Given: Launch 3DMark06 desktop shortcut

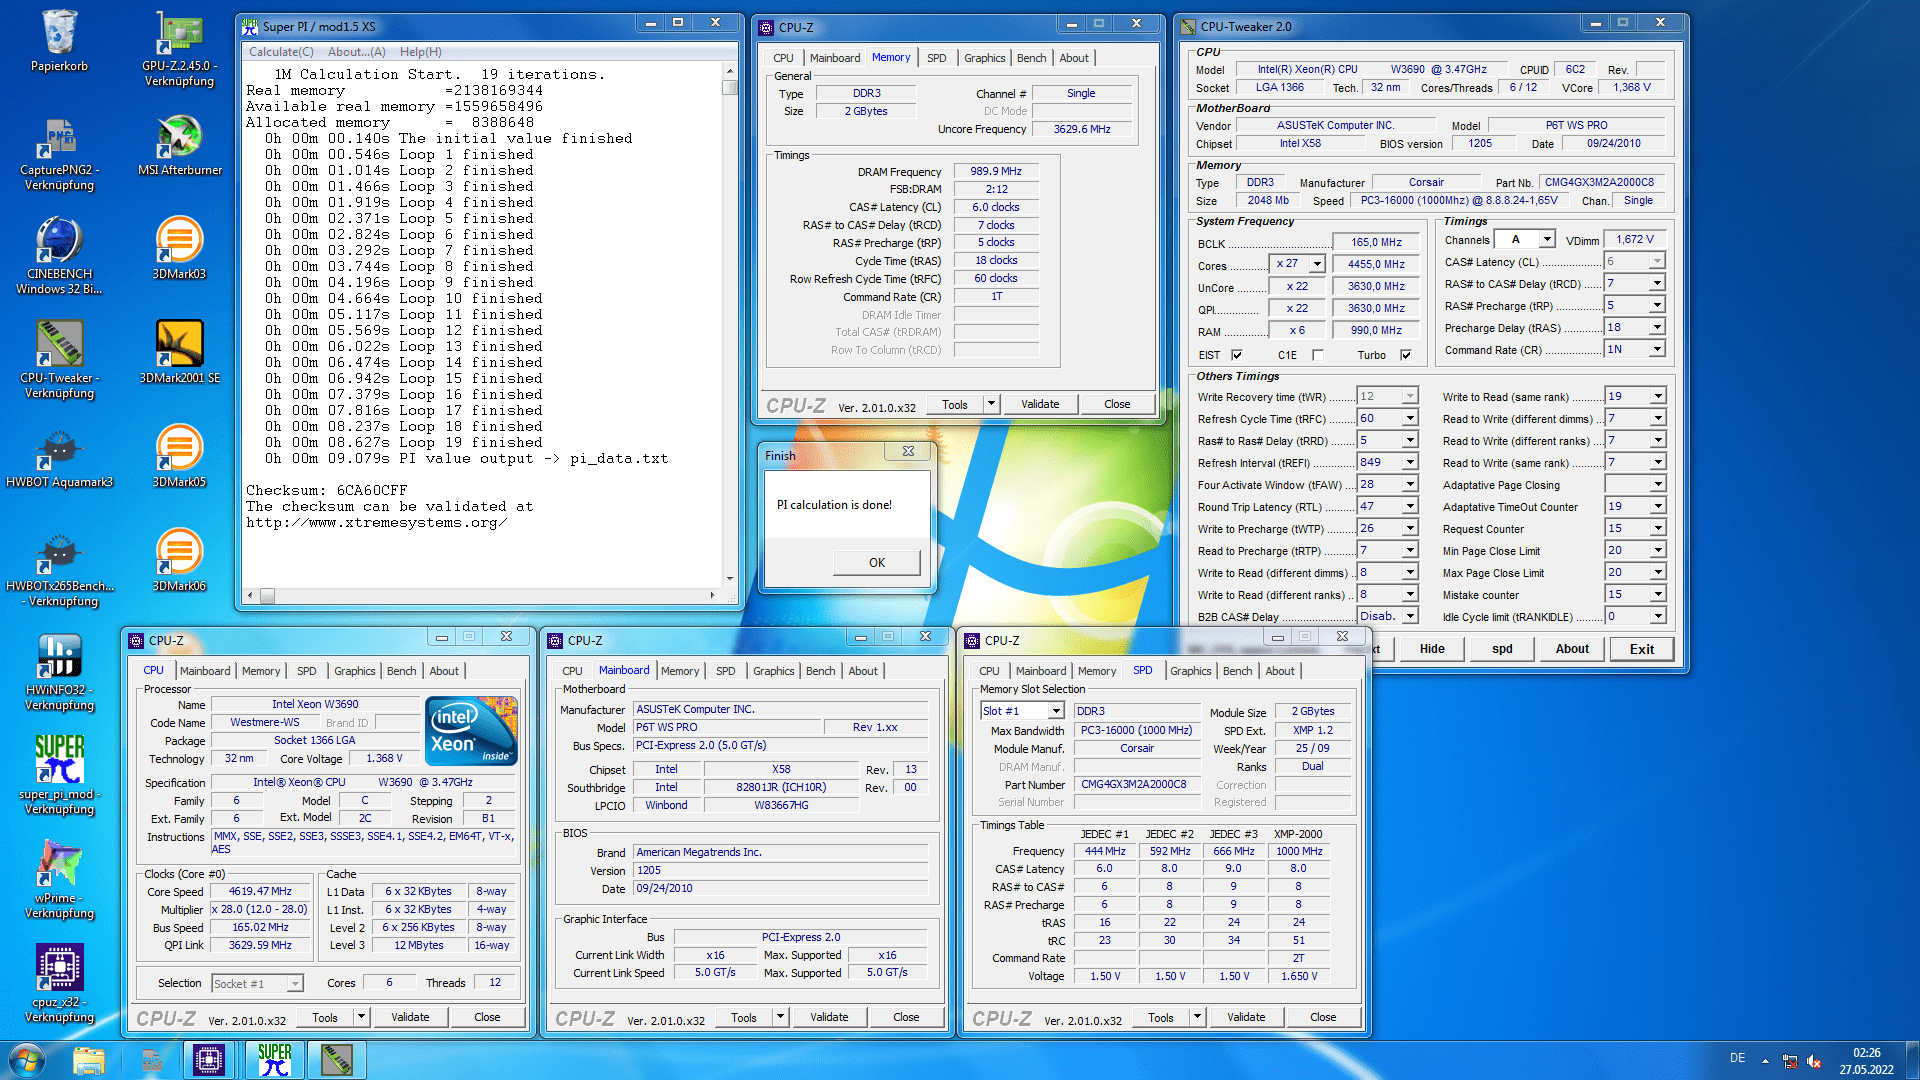Looking at the screenshot, I should coord(179,561).
